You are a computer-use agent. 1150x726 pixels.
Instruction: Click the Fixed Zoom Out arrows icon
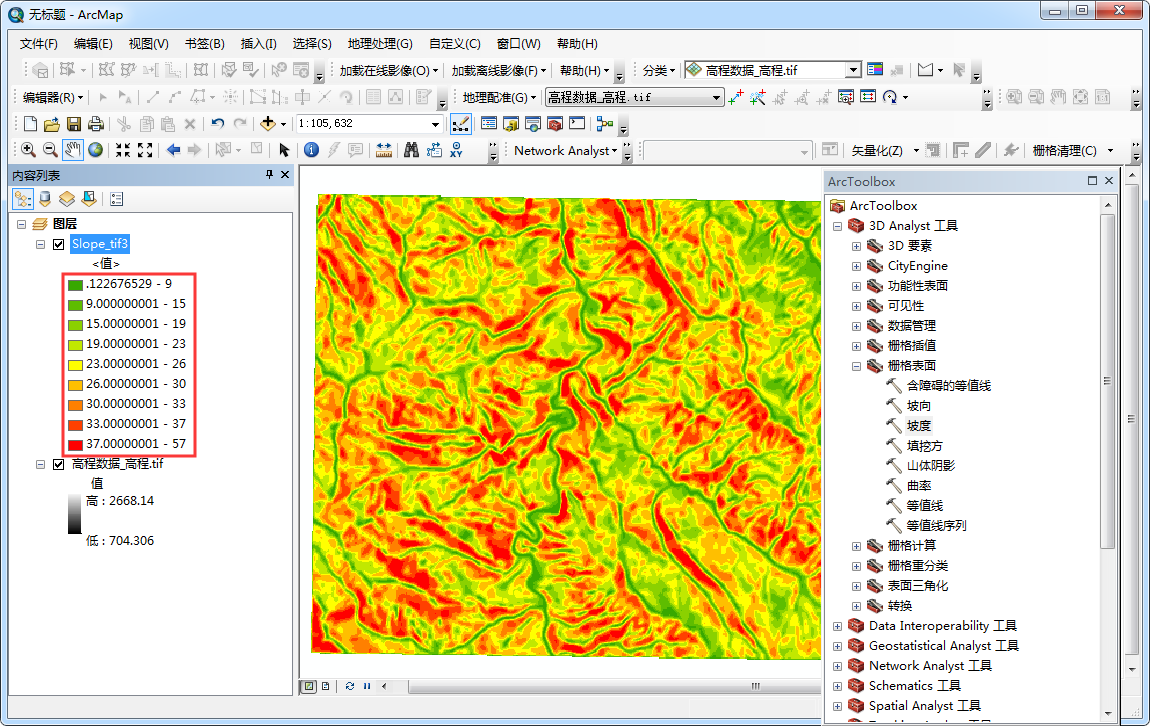click(145, 150)
